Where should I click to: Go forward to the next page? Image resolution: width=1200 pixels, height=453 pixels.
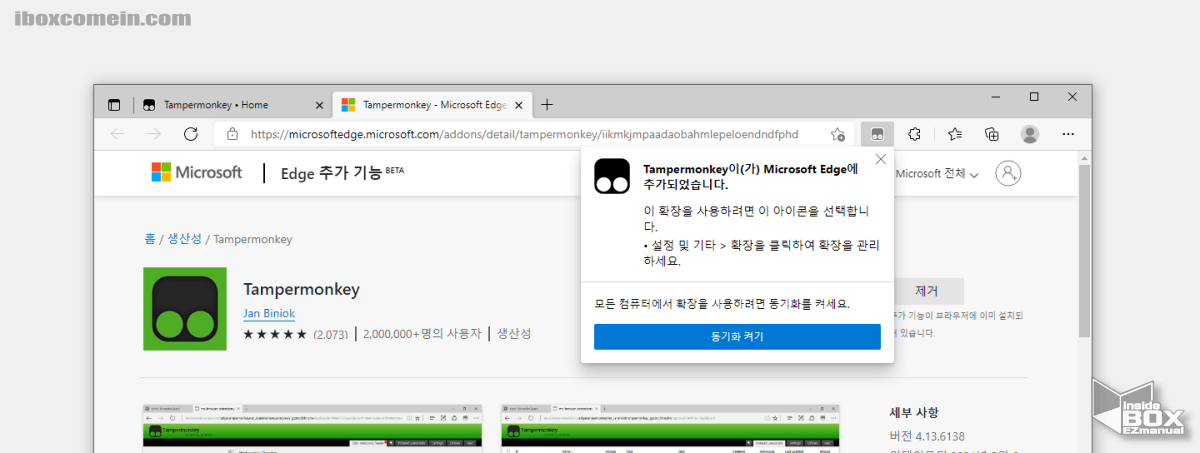coord(153,134)
